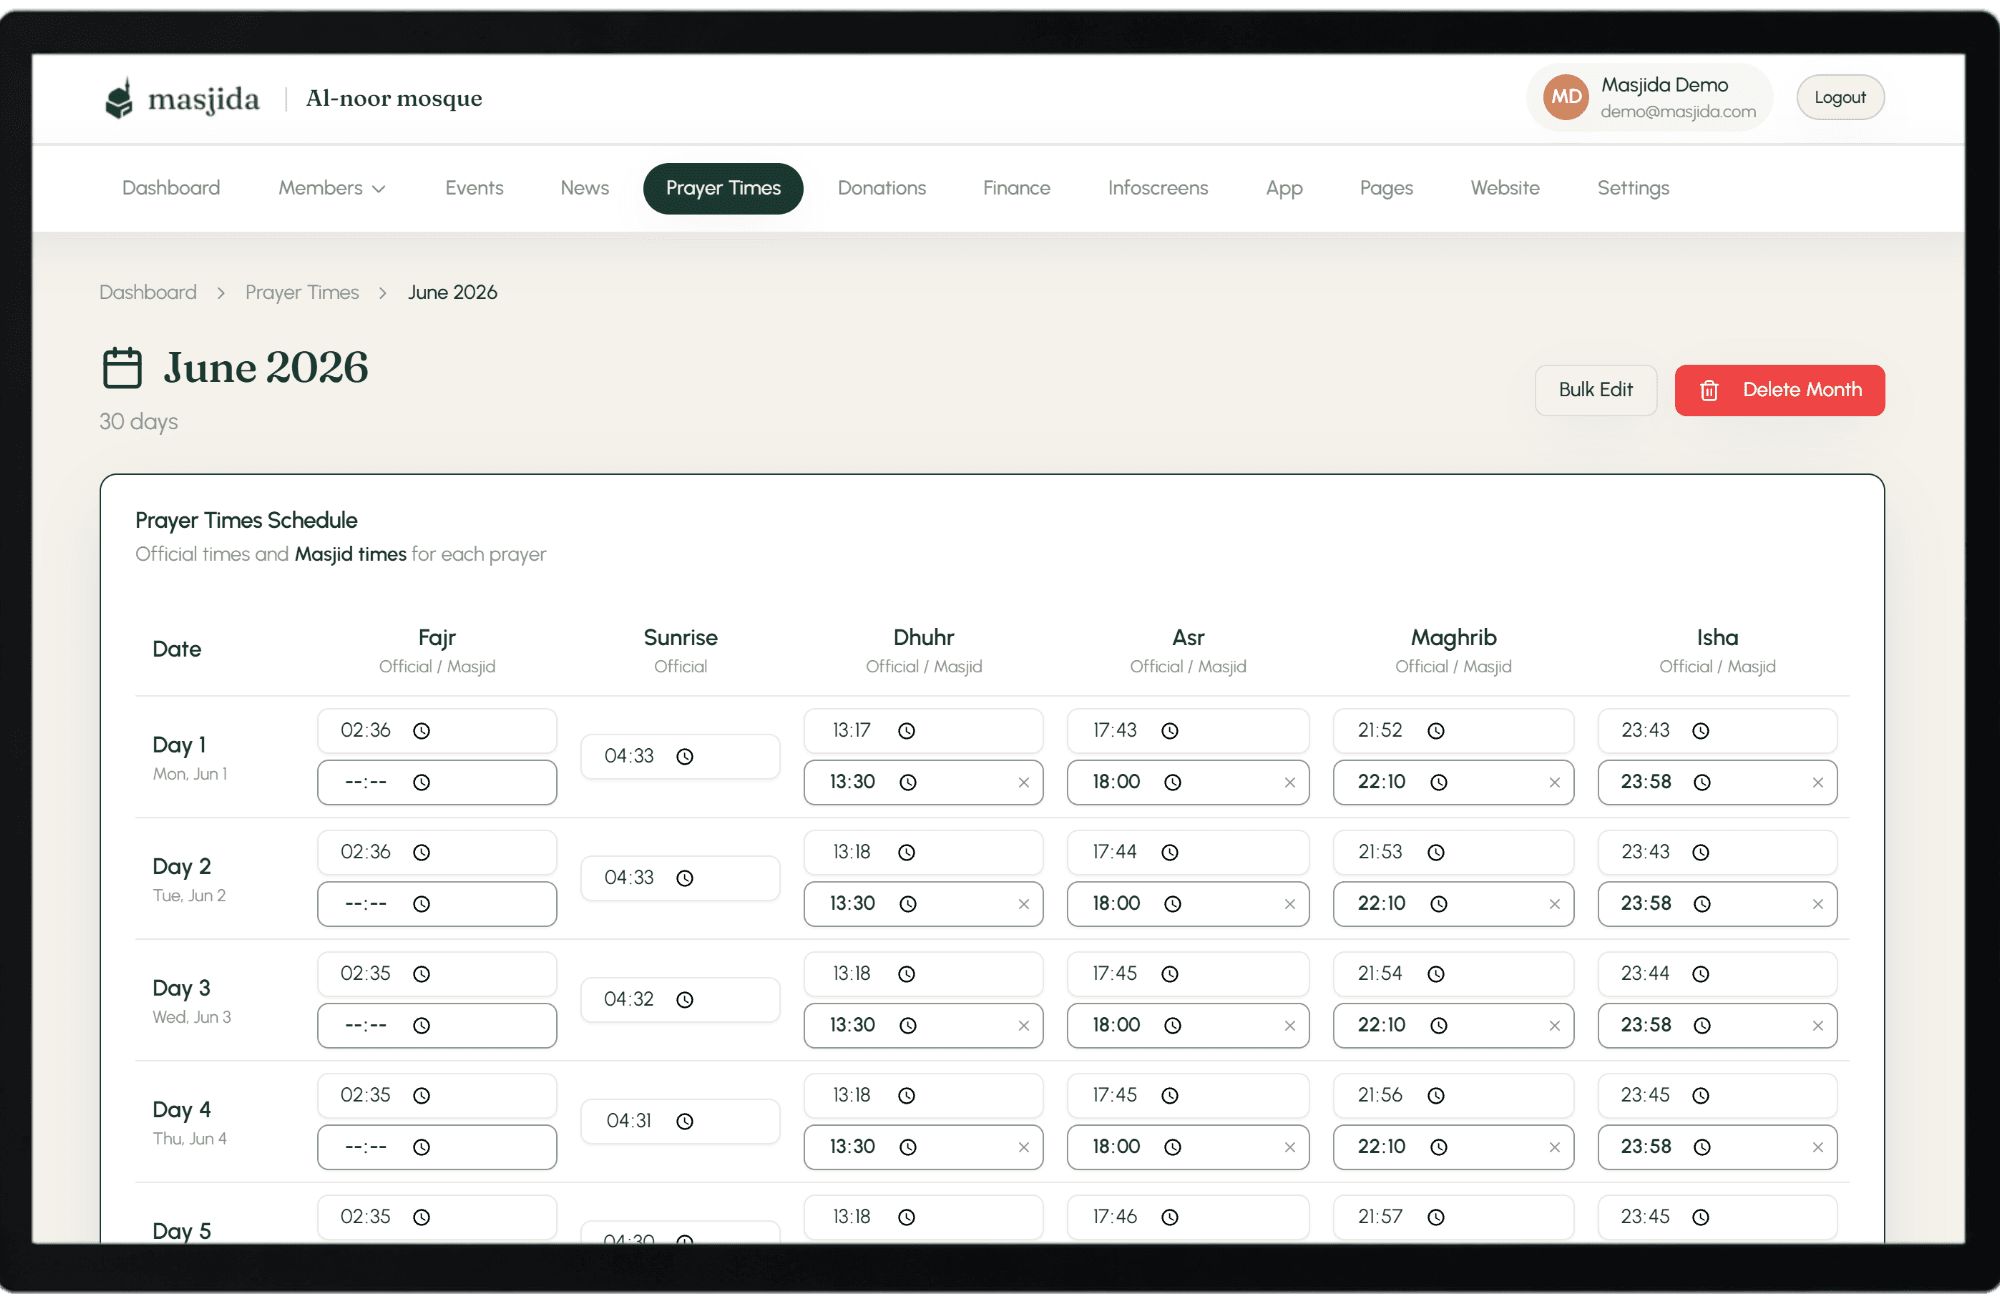2000x1300 pixels.
Task: Open clock picker for Day 4 Sunrise 04:31
Action: [685, 1122]
